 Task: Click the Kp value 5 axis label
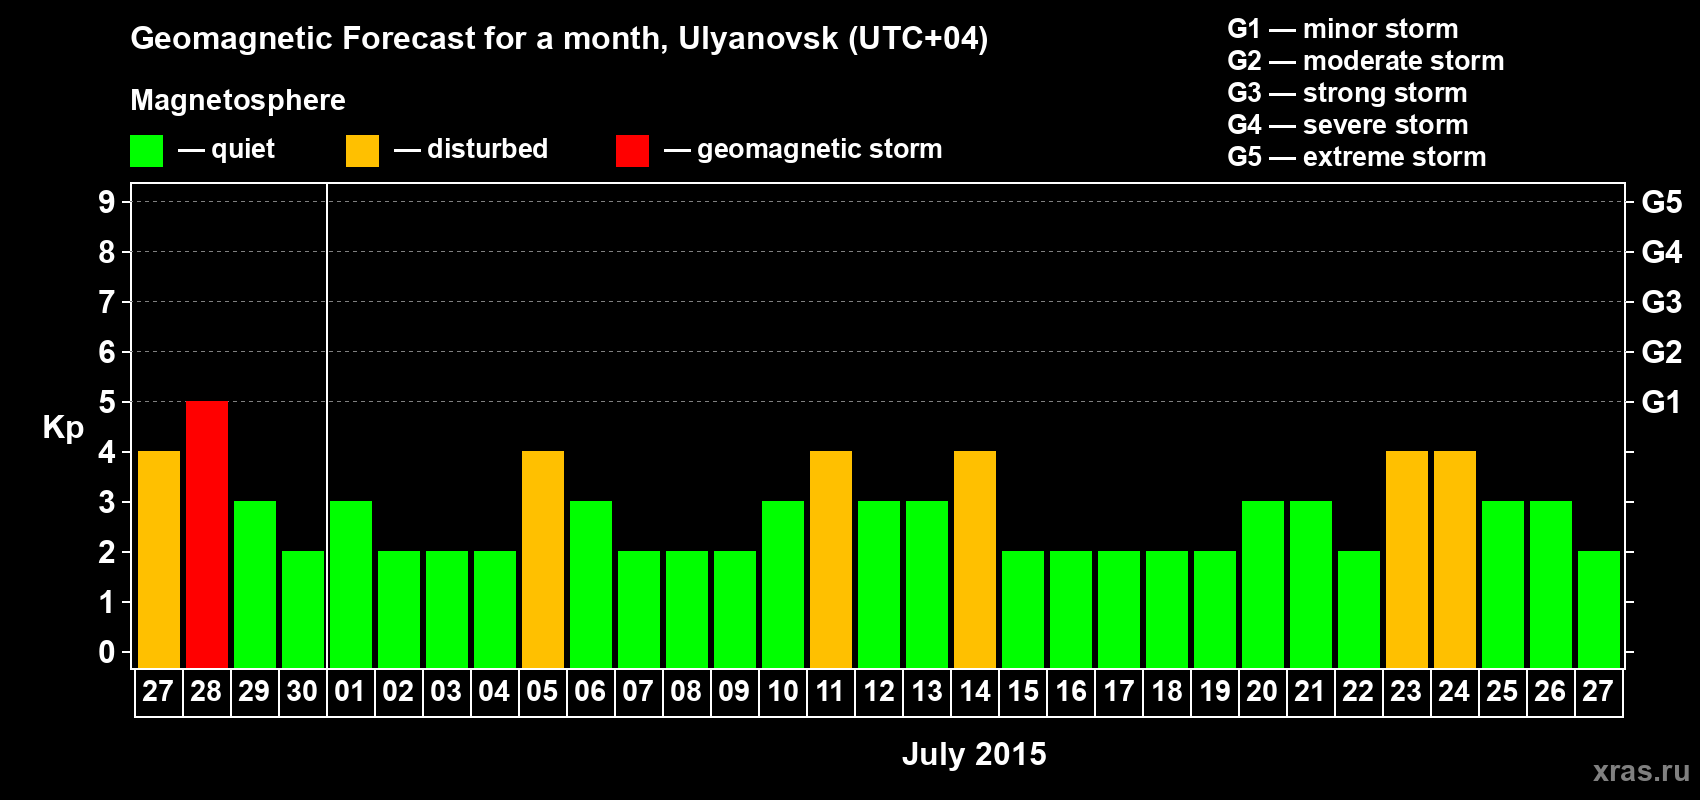point(107,403)
